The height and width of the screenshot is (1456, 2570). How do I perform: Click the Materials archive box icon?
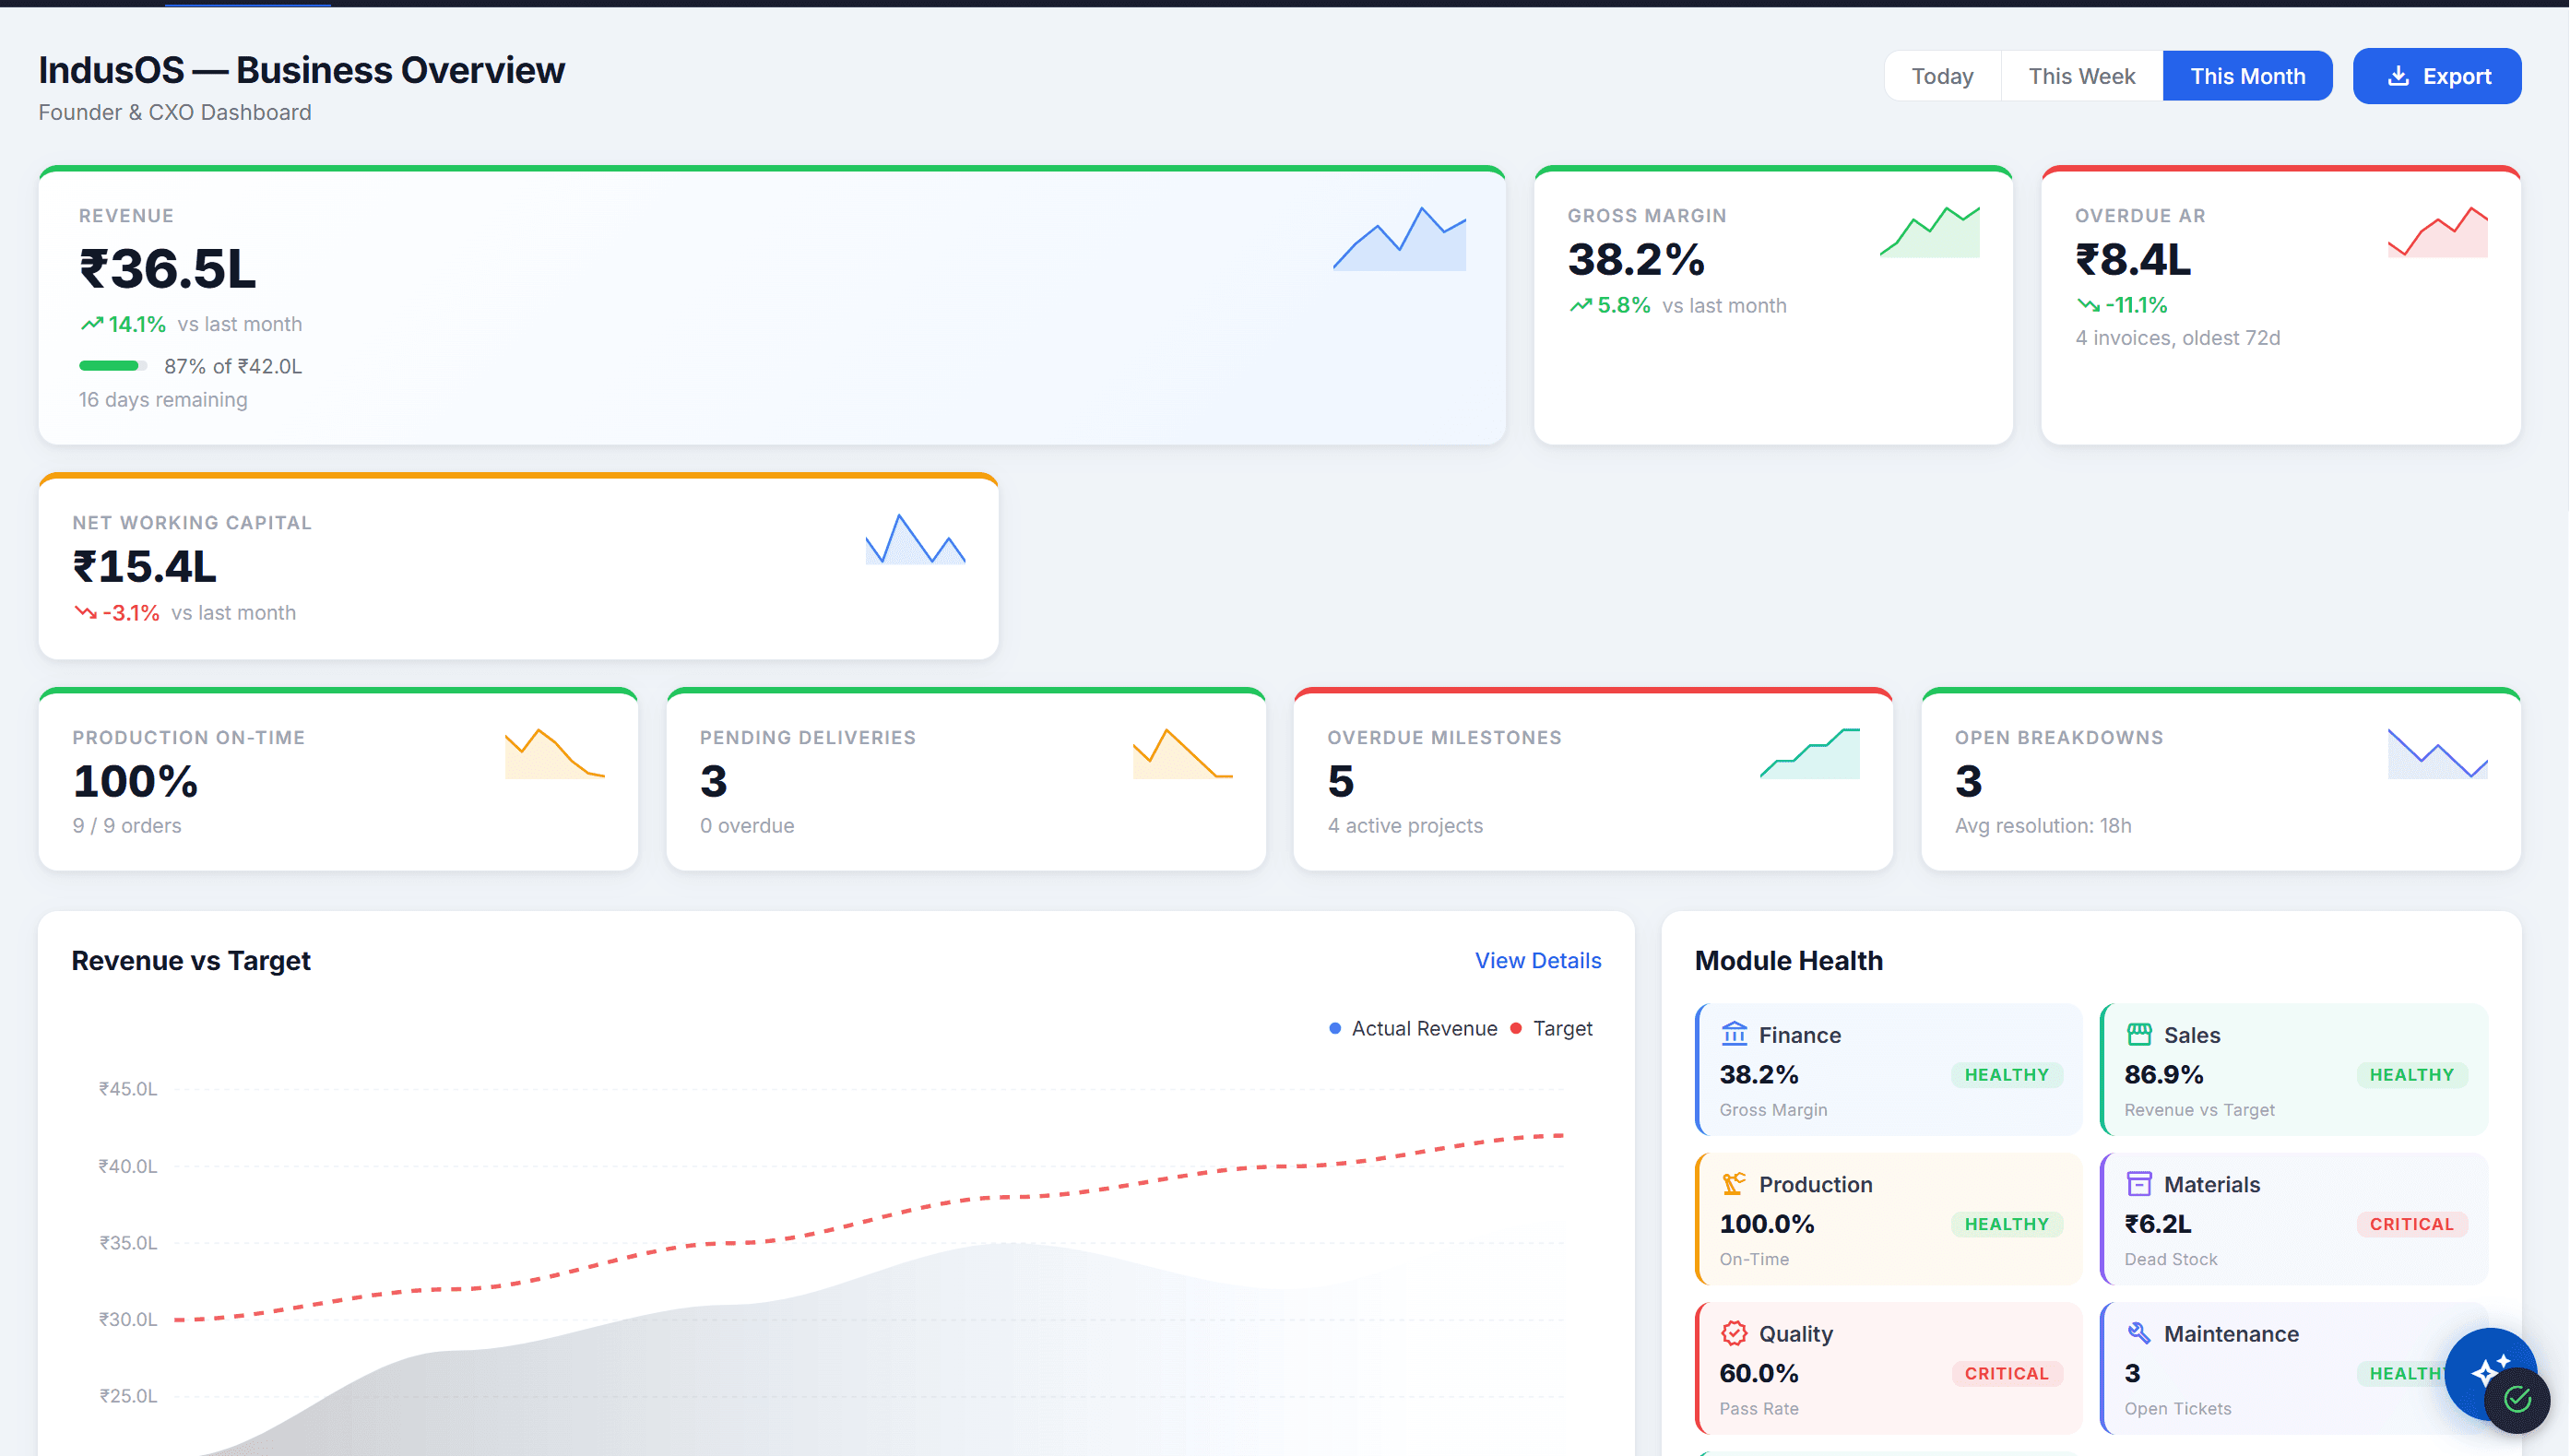click(2139, 1184)
